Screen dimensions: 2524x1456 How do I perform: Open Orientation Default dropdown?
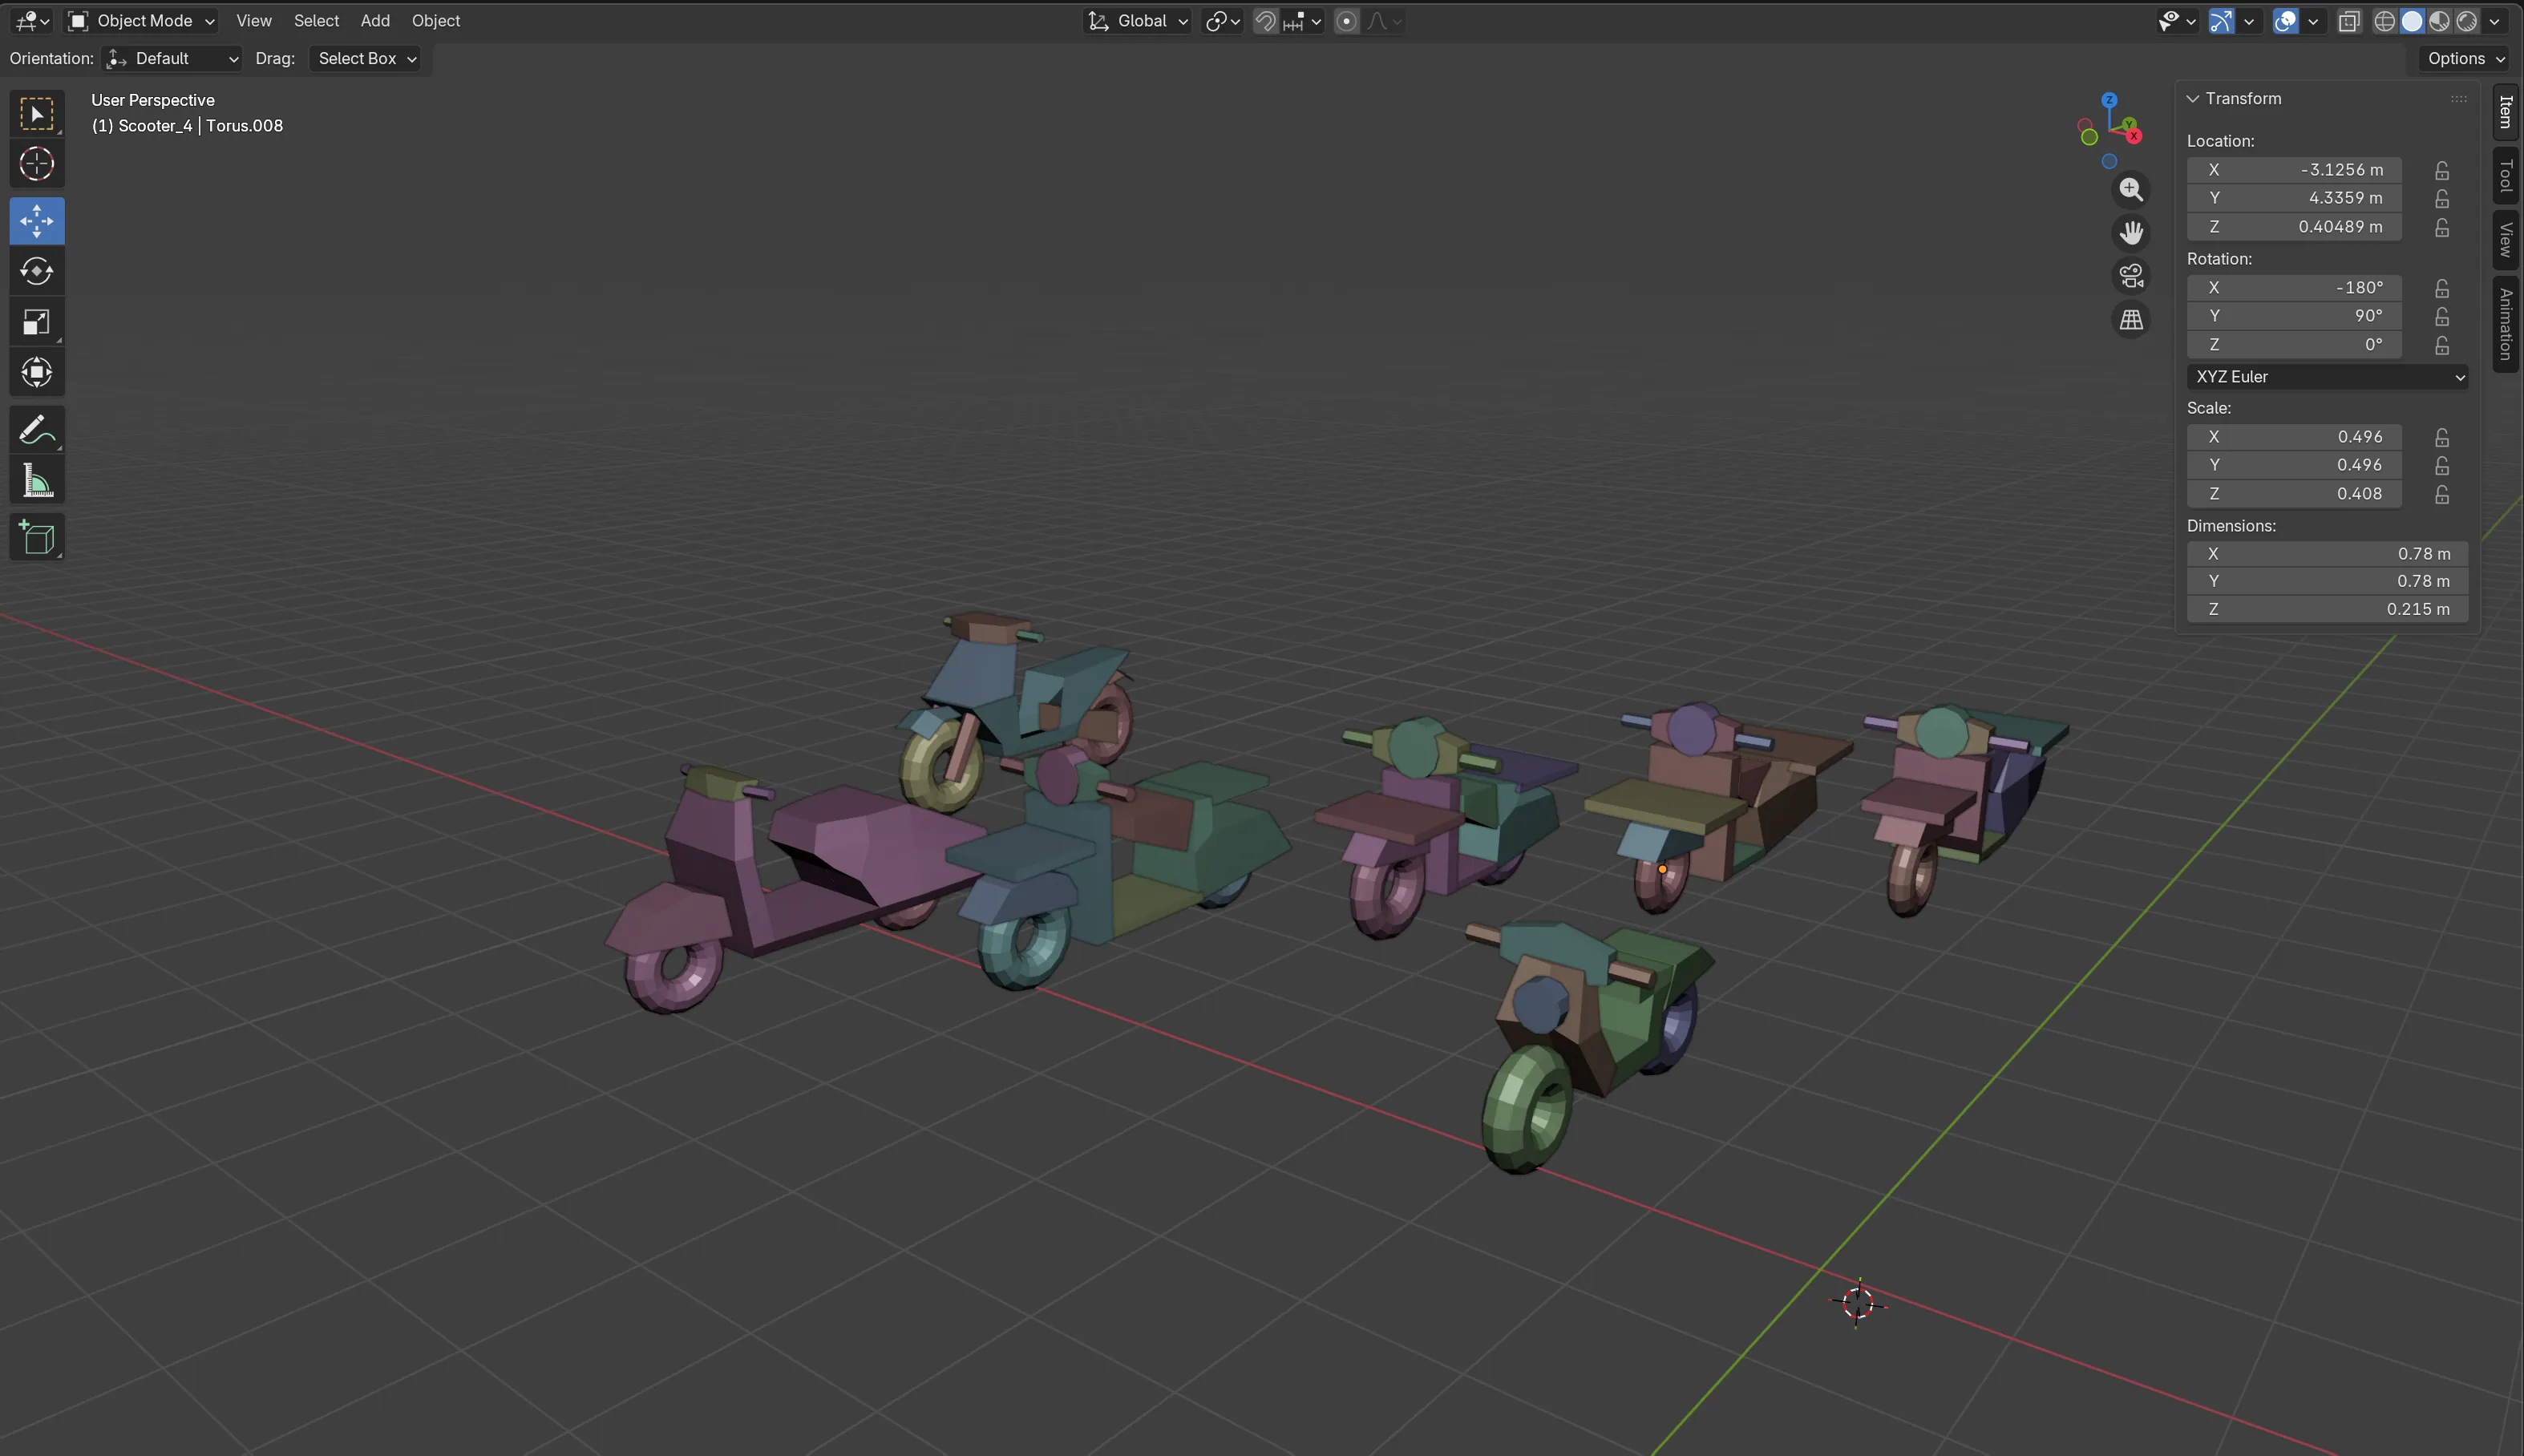pos(172,58)
